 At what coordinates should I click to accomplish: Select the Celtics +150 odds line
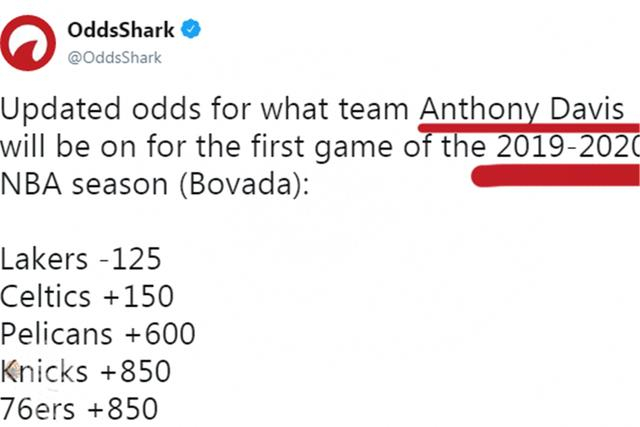click(87, 296)
